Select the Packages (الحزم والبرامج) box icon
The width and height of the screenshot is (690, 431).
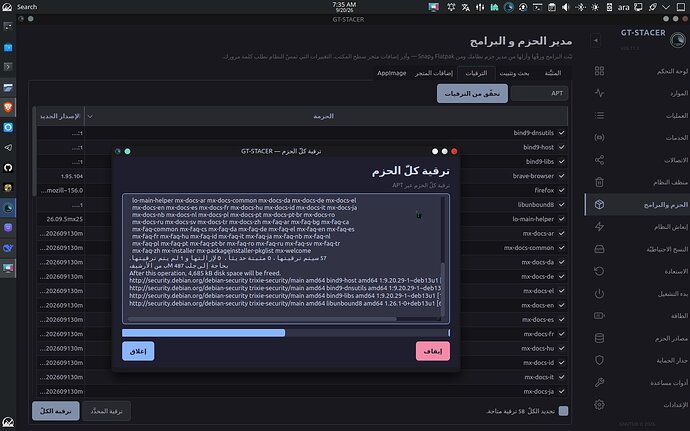click(599, 204)
